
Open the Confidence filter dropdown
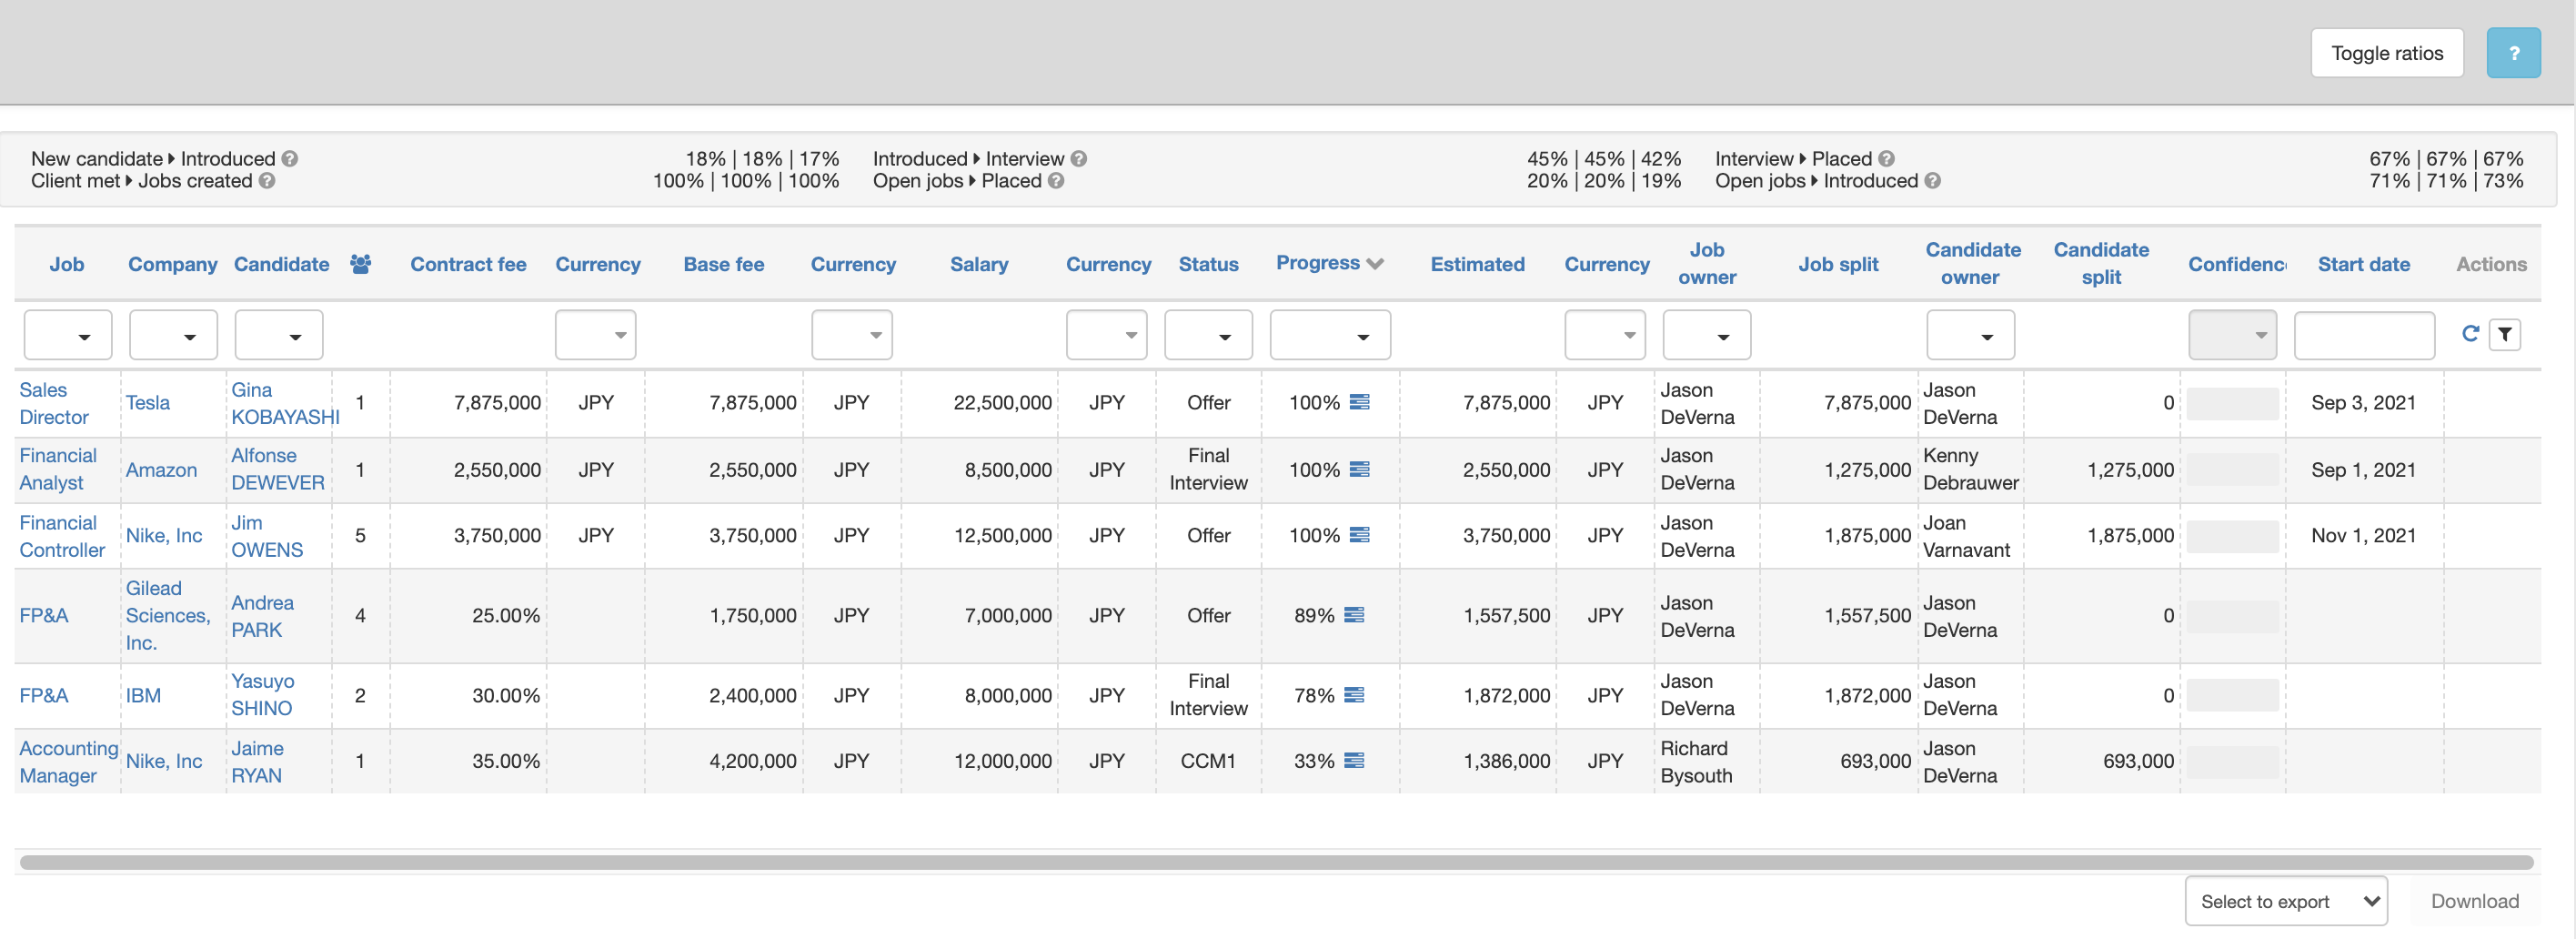(2233, 335)
